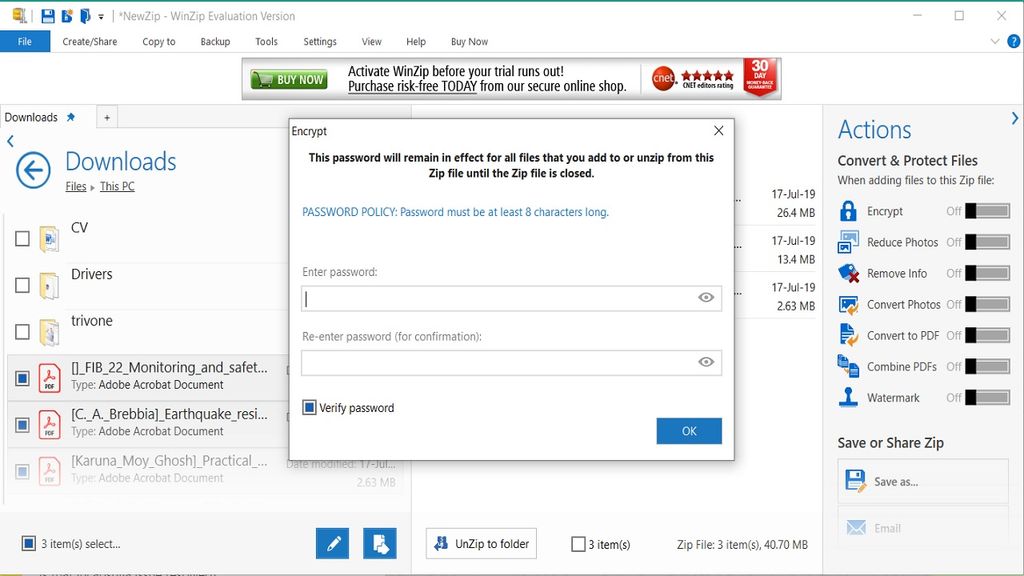
Task: Toggle the 3 item(s) checkbox at bottom
Action: point(578,544)
